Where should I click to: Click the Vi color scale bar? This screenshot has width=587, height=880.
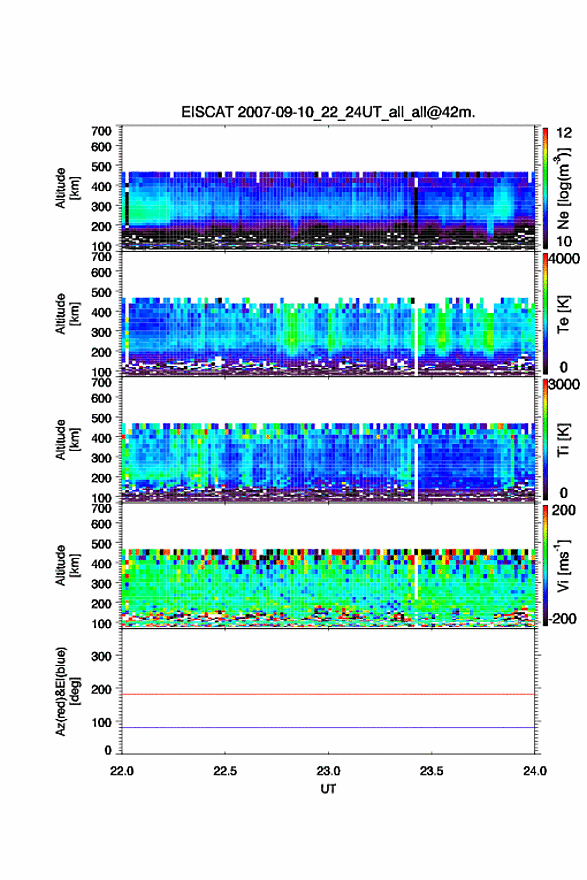point(545,565)
